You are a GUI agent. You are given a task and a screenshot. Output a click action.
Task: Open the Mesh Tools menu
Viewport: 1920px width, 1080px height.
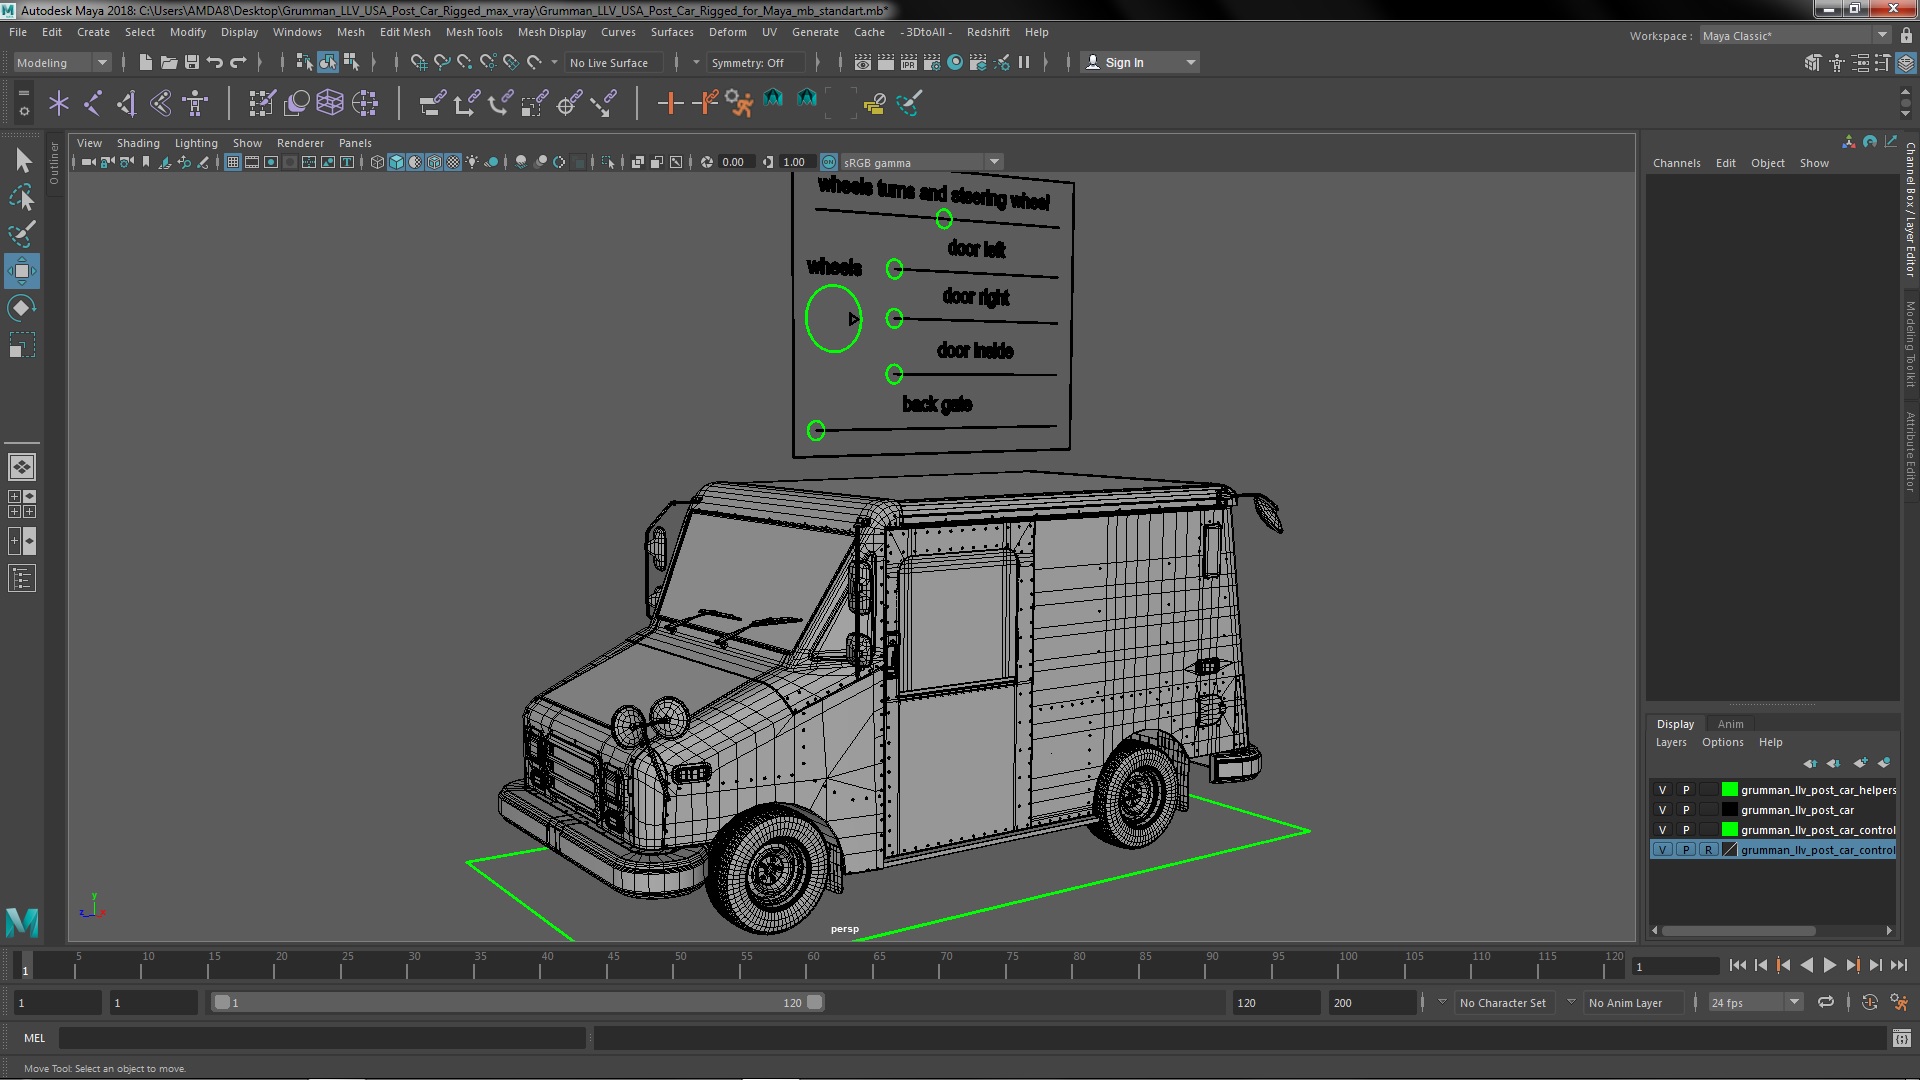tap(474, 32)
